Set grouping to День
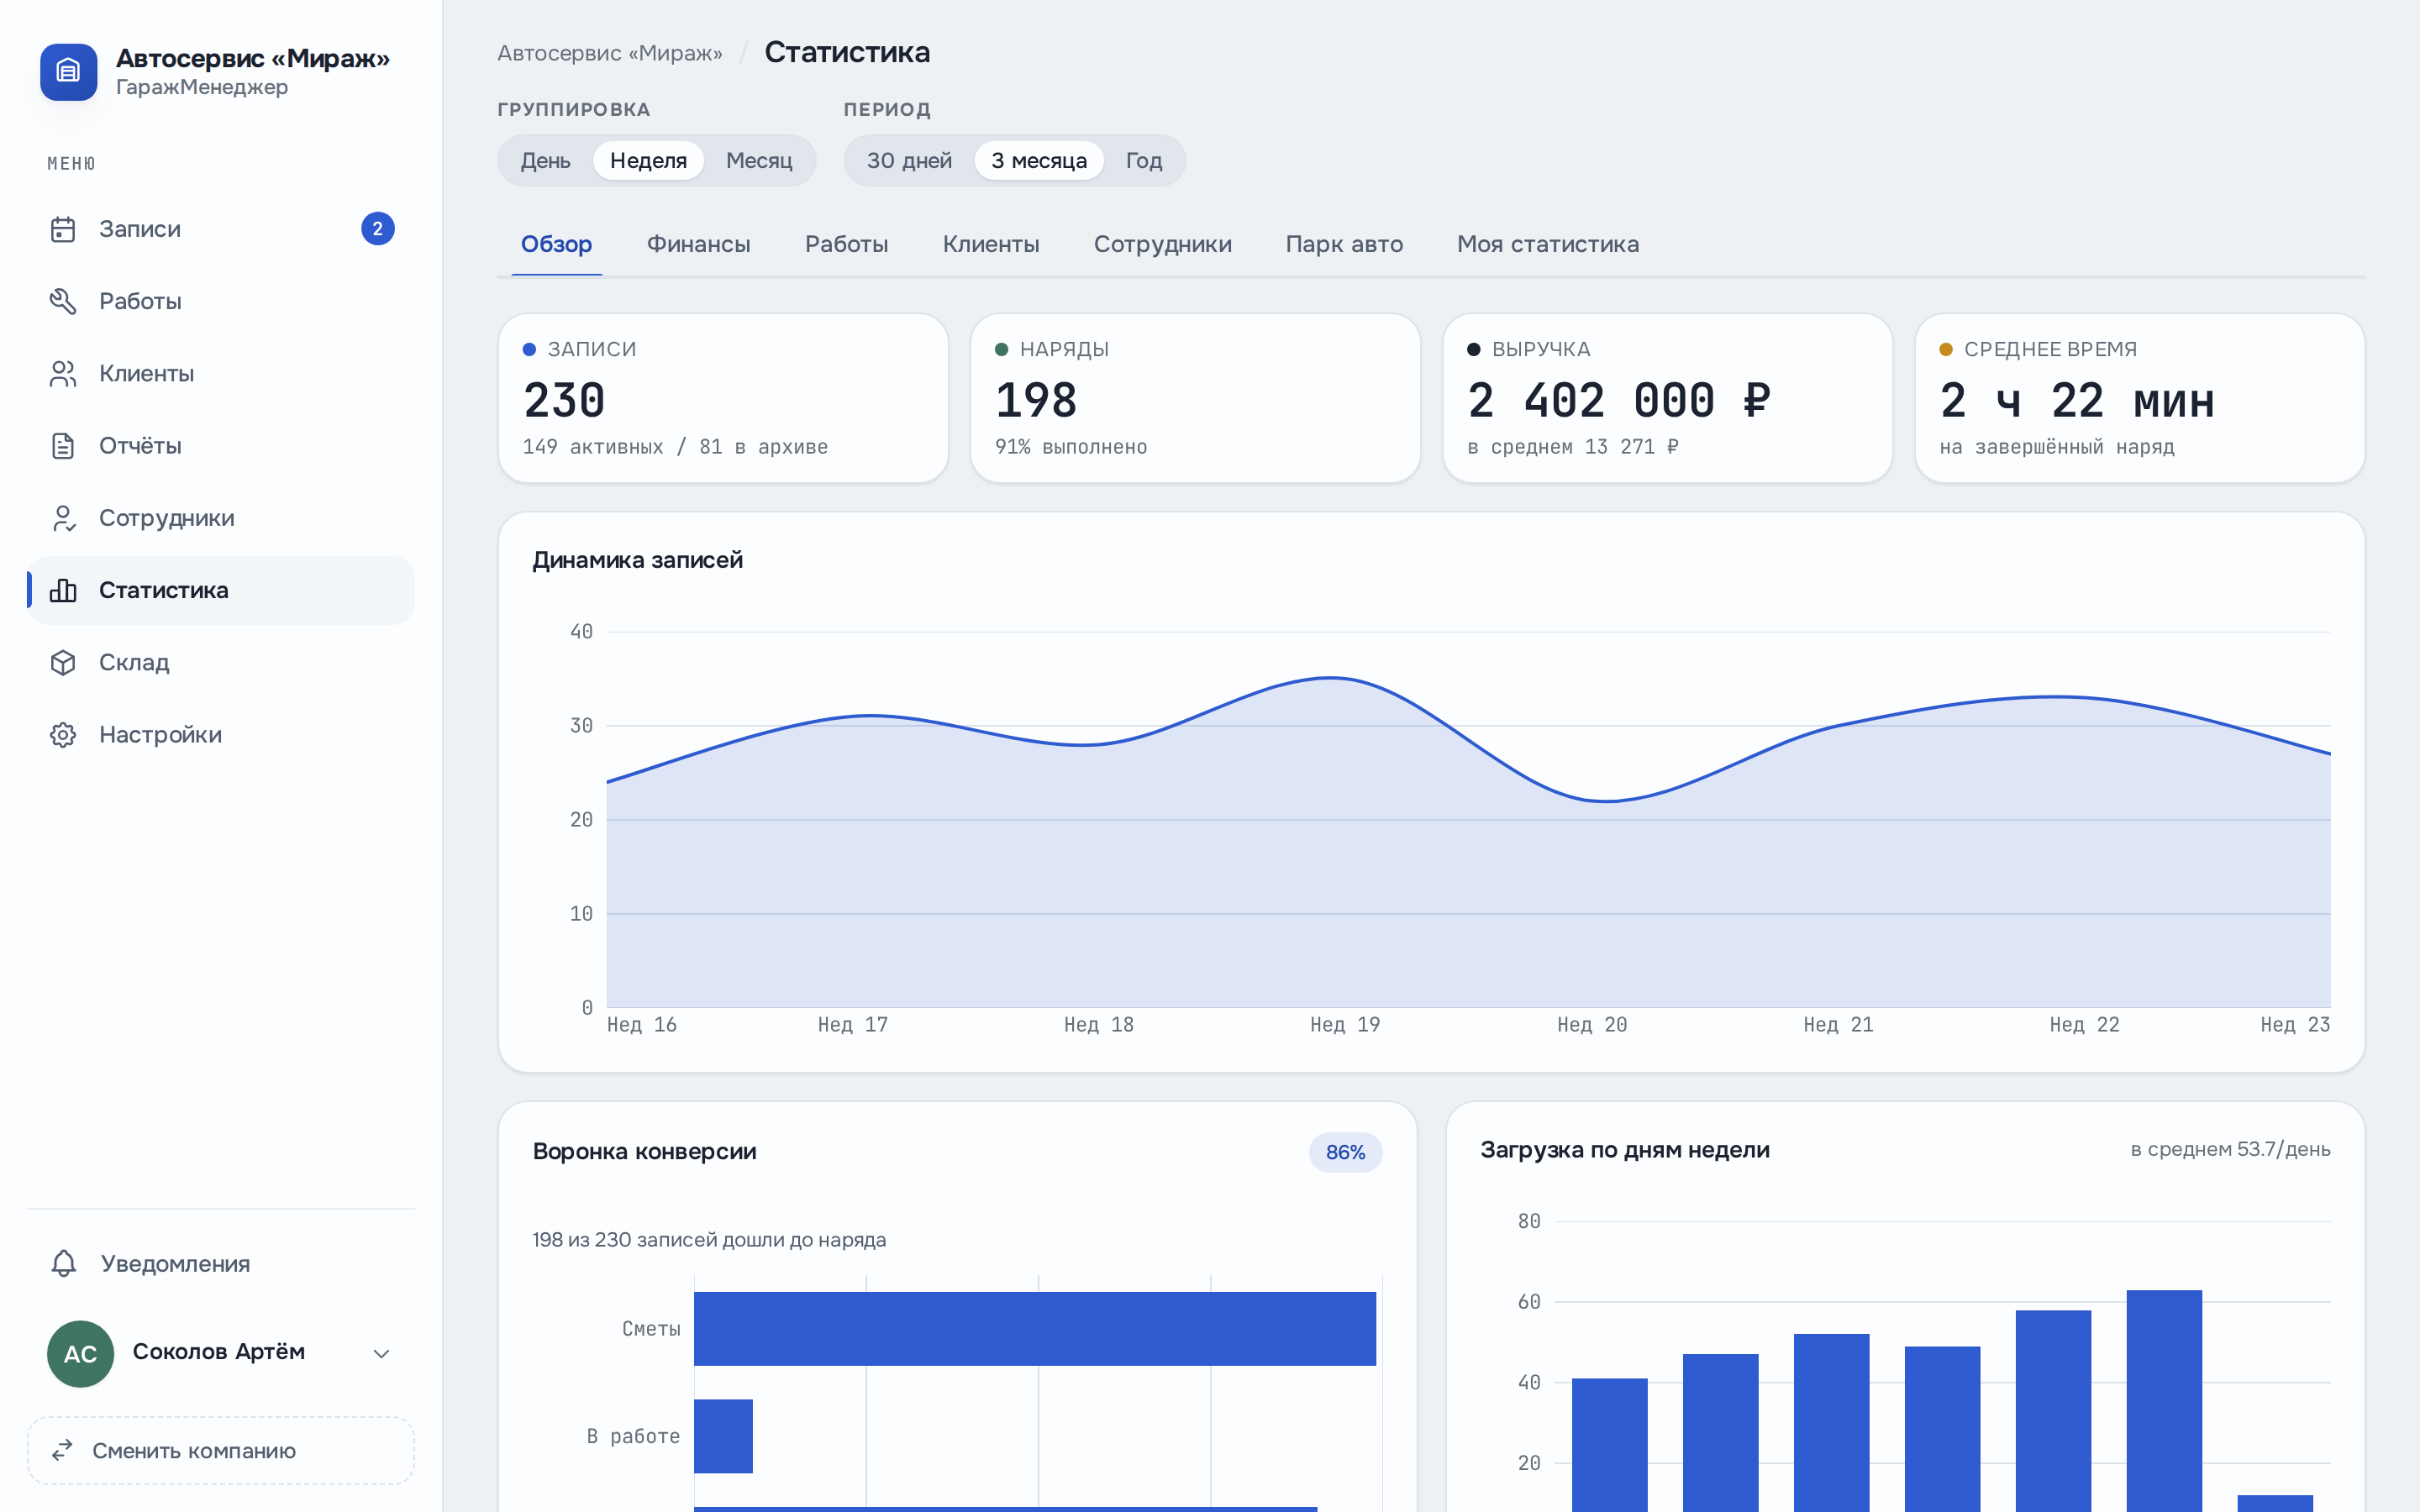Viewport: 2420px width, 1512px height. (x=545, y=160)
